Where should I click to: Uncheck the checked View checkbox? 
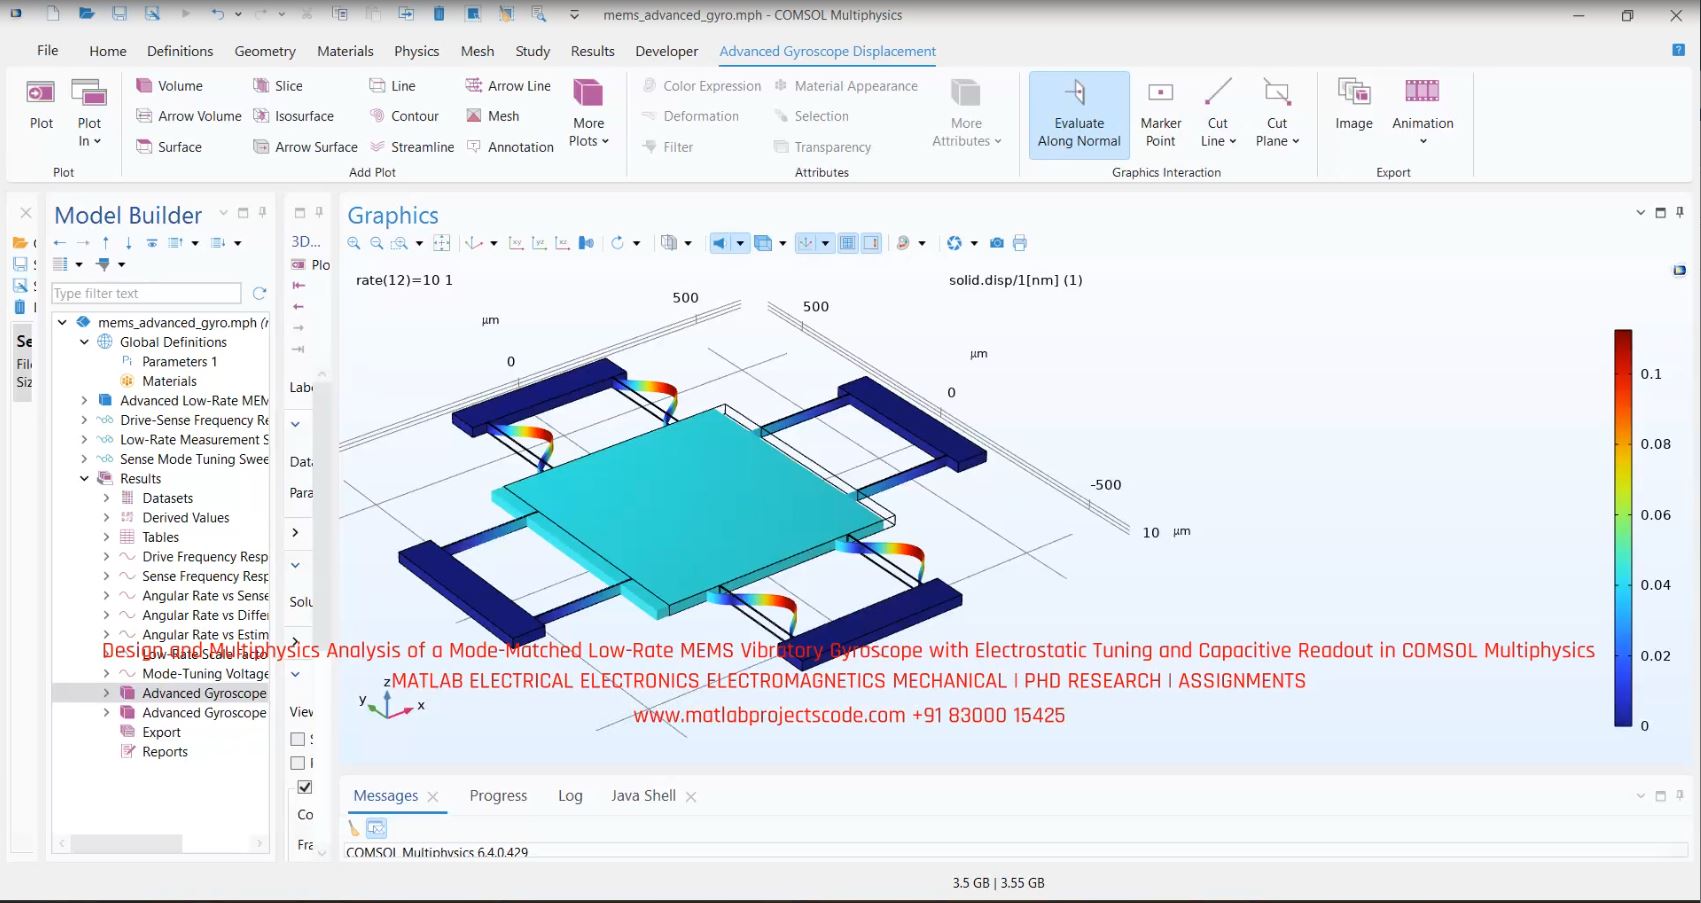point(305,787)
